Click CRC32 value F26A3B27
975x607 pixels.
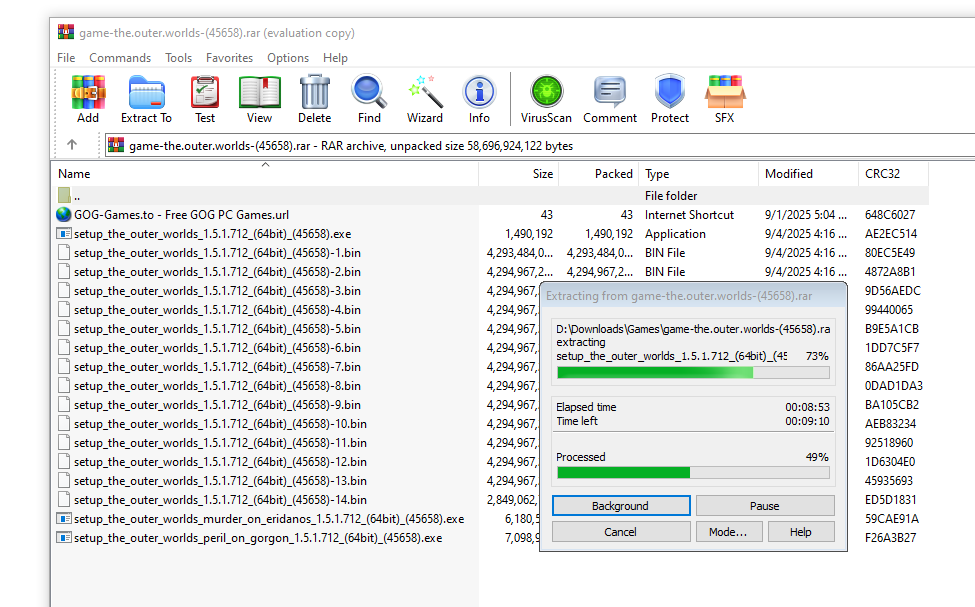tap(890, 537)
